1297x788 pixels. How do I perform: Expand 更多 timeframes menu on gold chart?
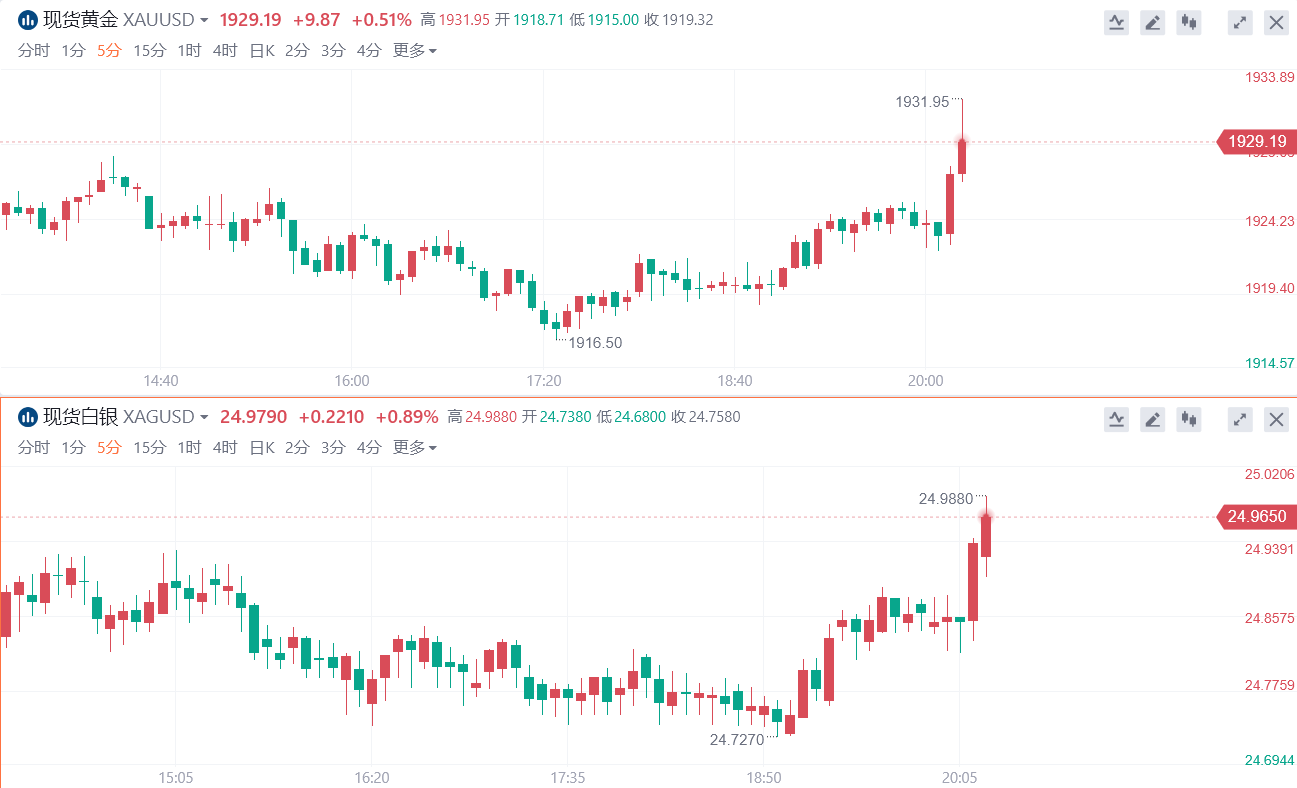point(415,51)
